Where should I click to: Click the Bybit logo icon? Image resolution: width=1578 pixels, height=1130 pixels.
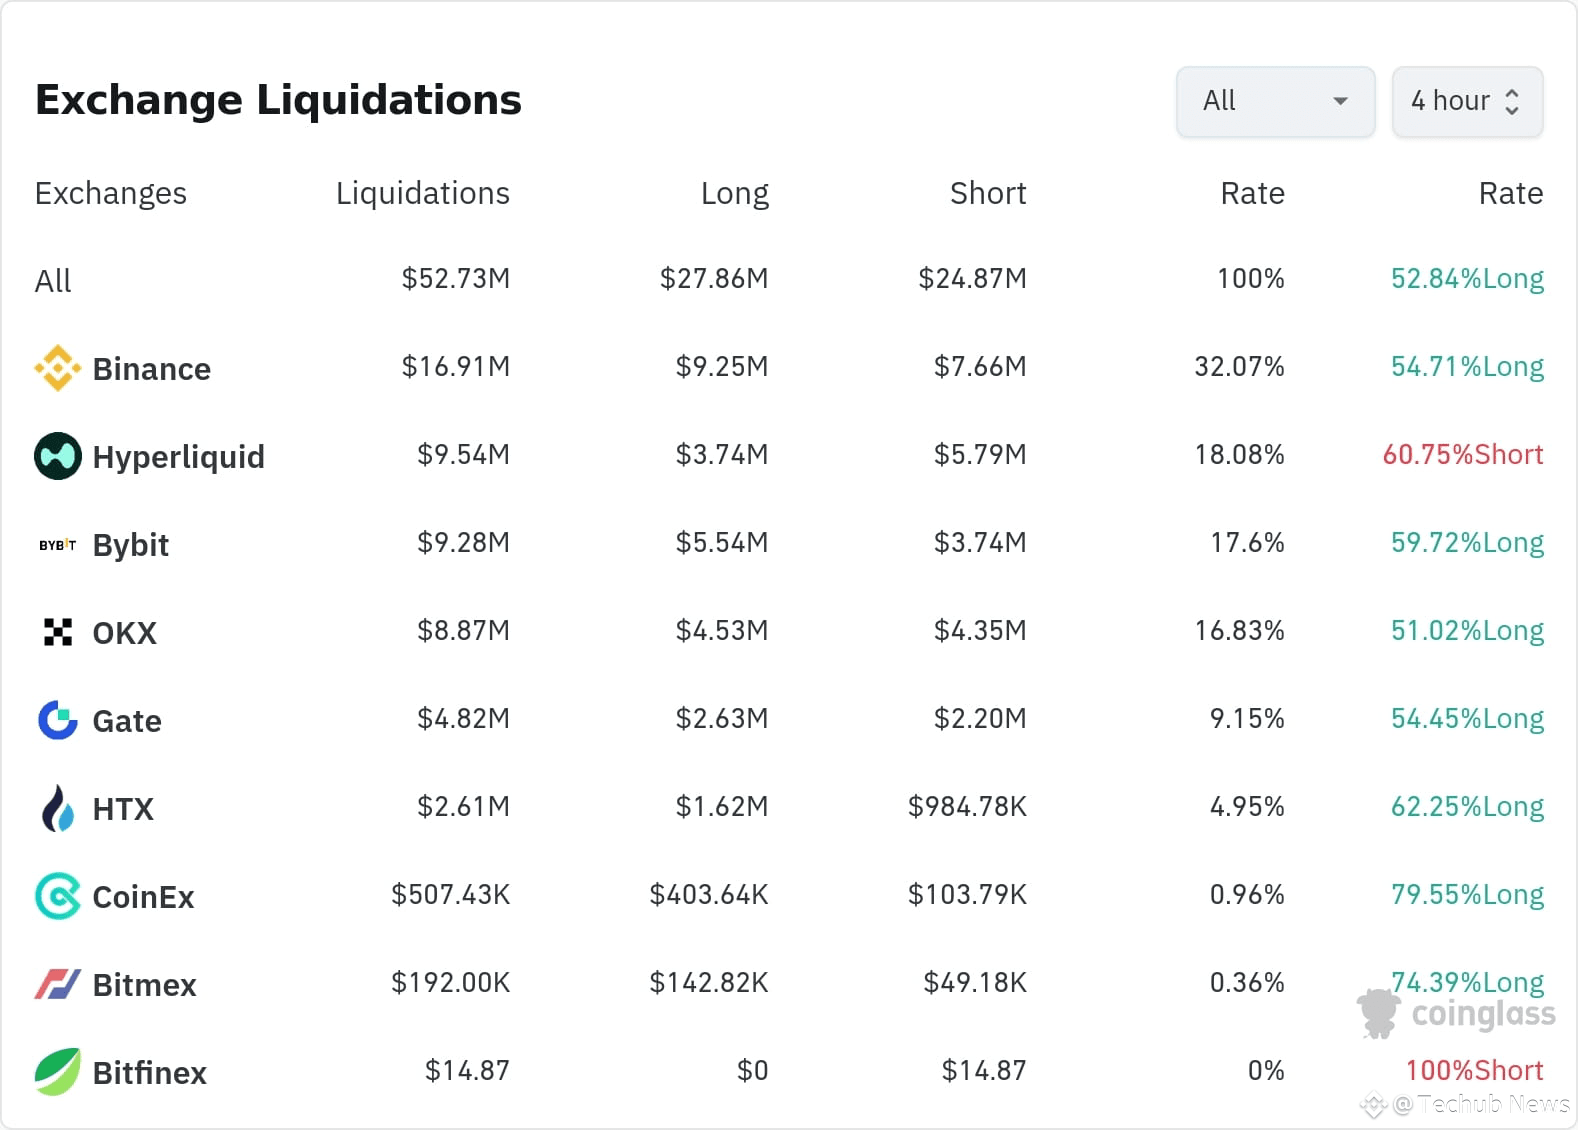point(58,545)
